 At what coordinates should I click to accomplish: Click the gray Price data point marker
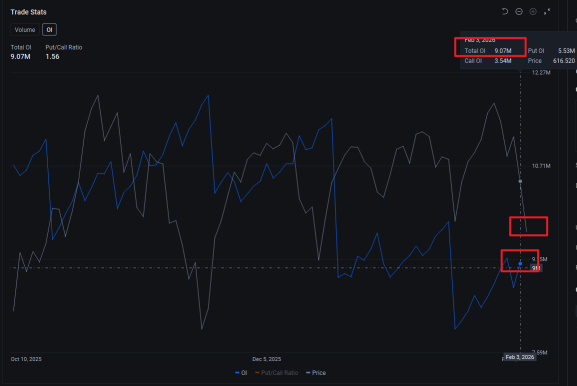(x=520, y=181)
